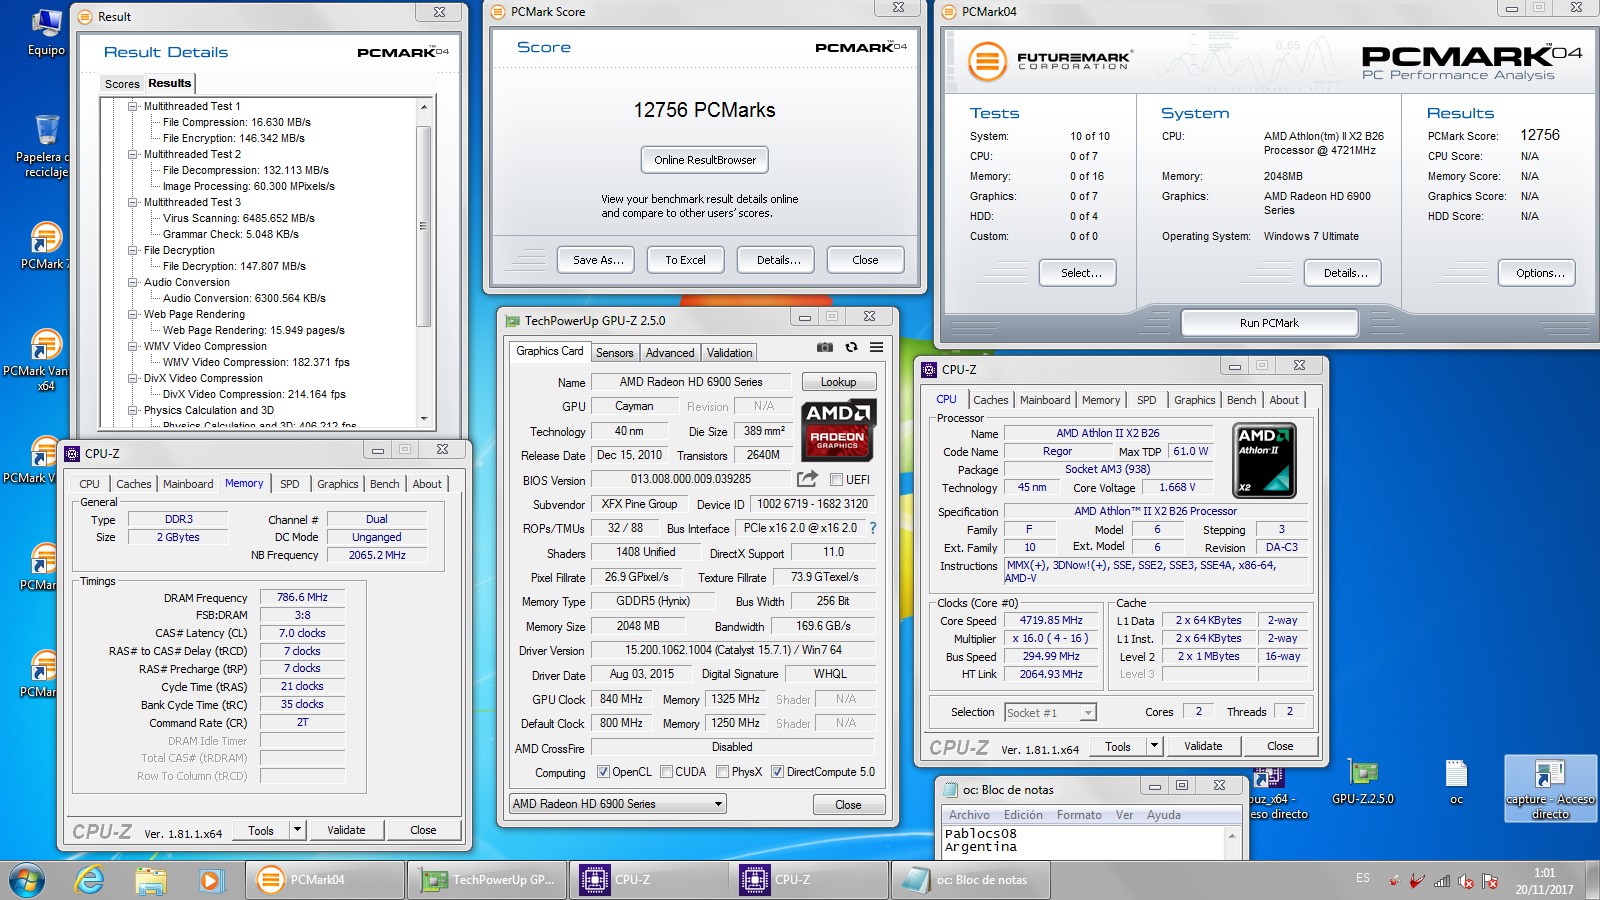
Task: Switch to TechPowerUp GPU-Z taskbar button
Action: 487,880
